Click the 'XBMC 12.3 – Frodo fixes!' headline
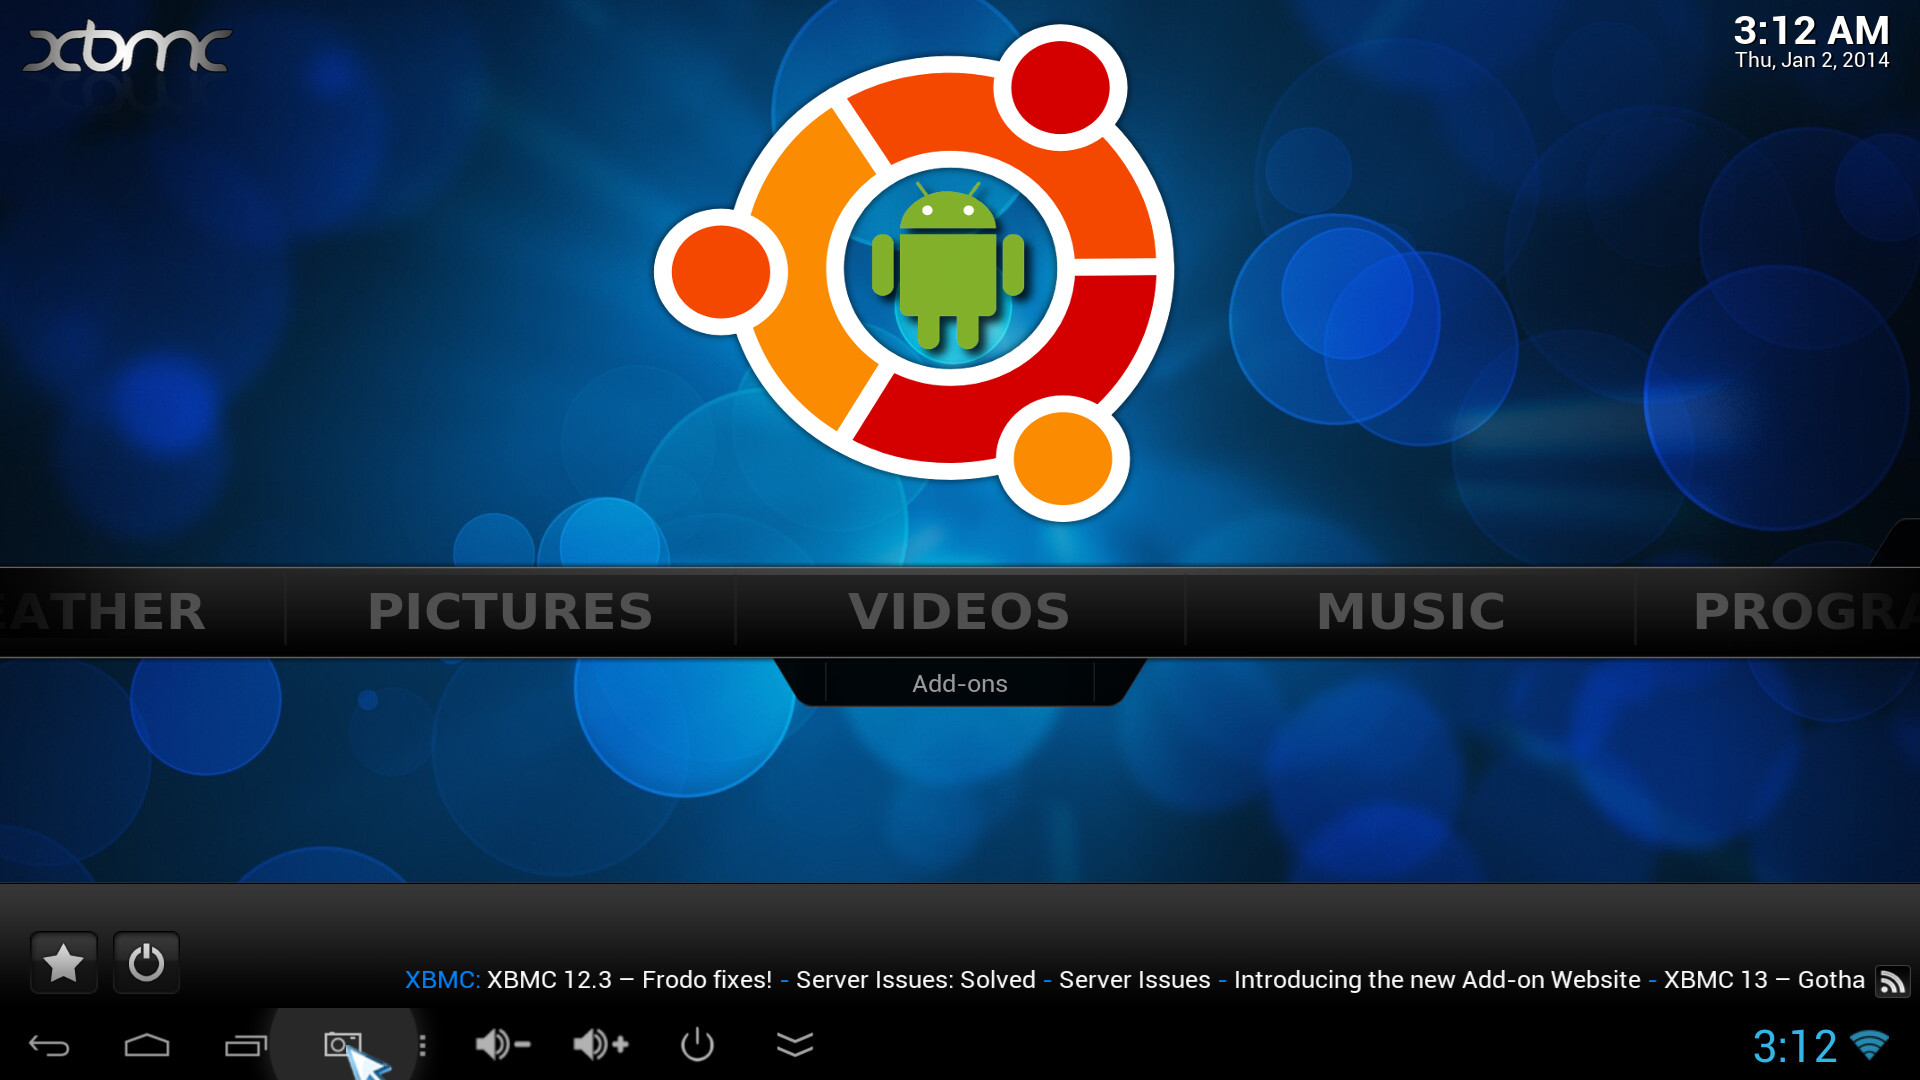Viewport: 1920px width, 1080px height. 629,980
